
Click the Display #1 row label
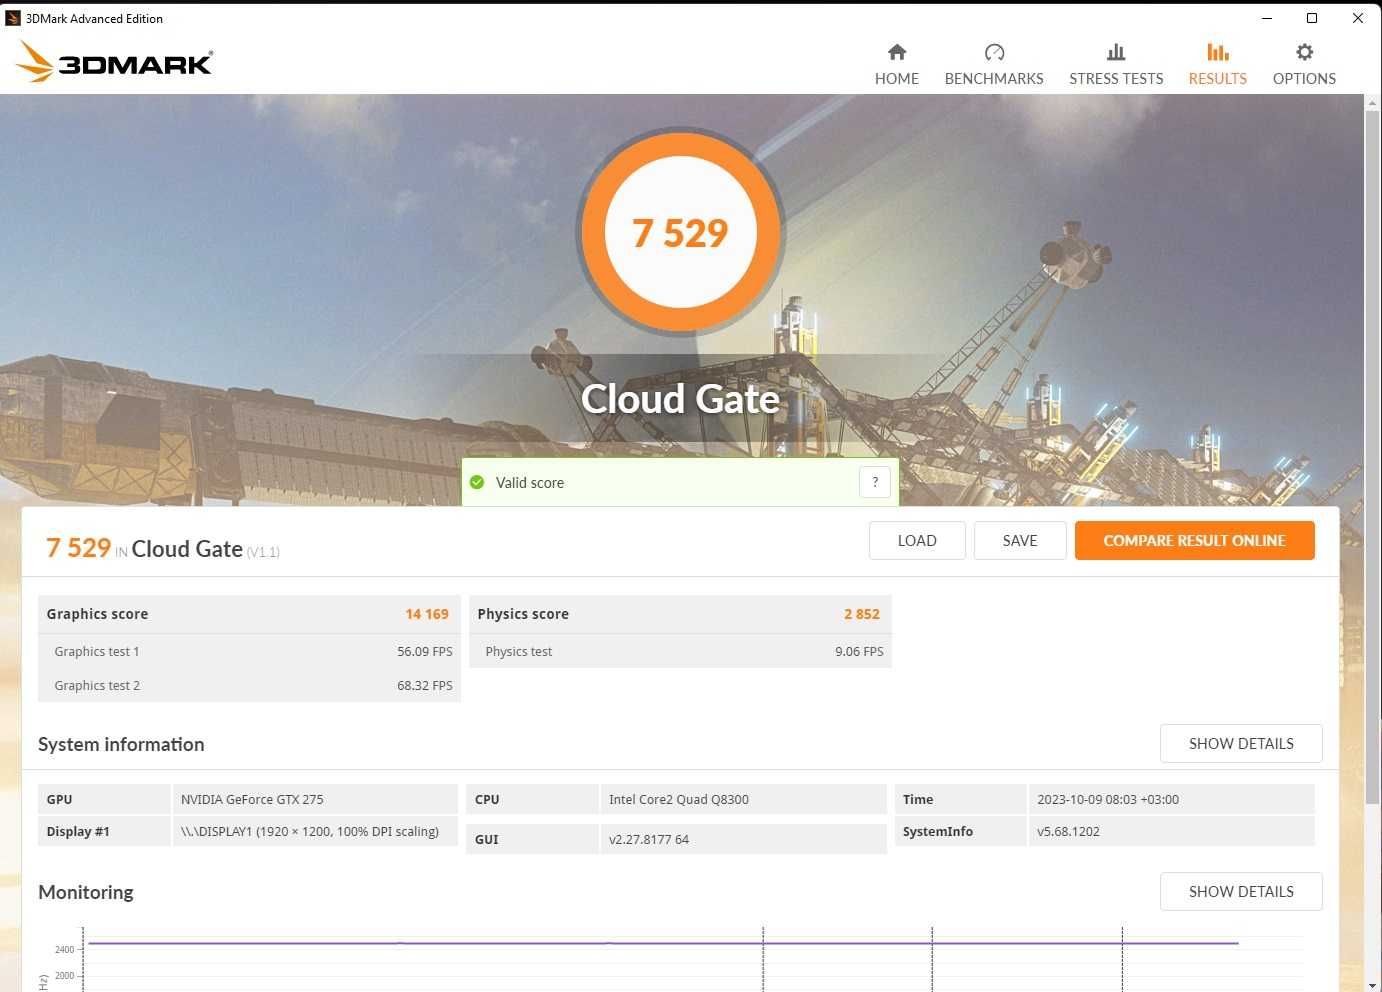[x=78, y=832]
